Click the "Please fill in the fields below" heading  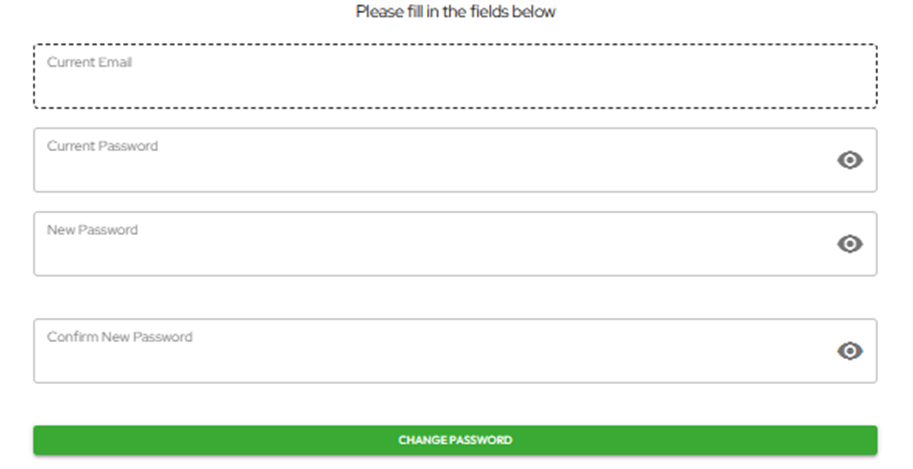pyautogui.click(x=455, y=12)
